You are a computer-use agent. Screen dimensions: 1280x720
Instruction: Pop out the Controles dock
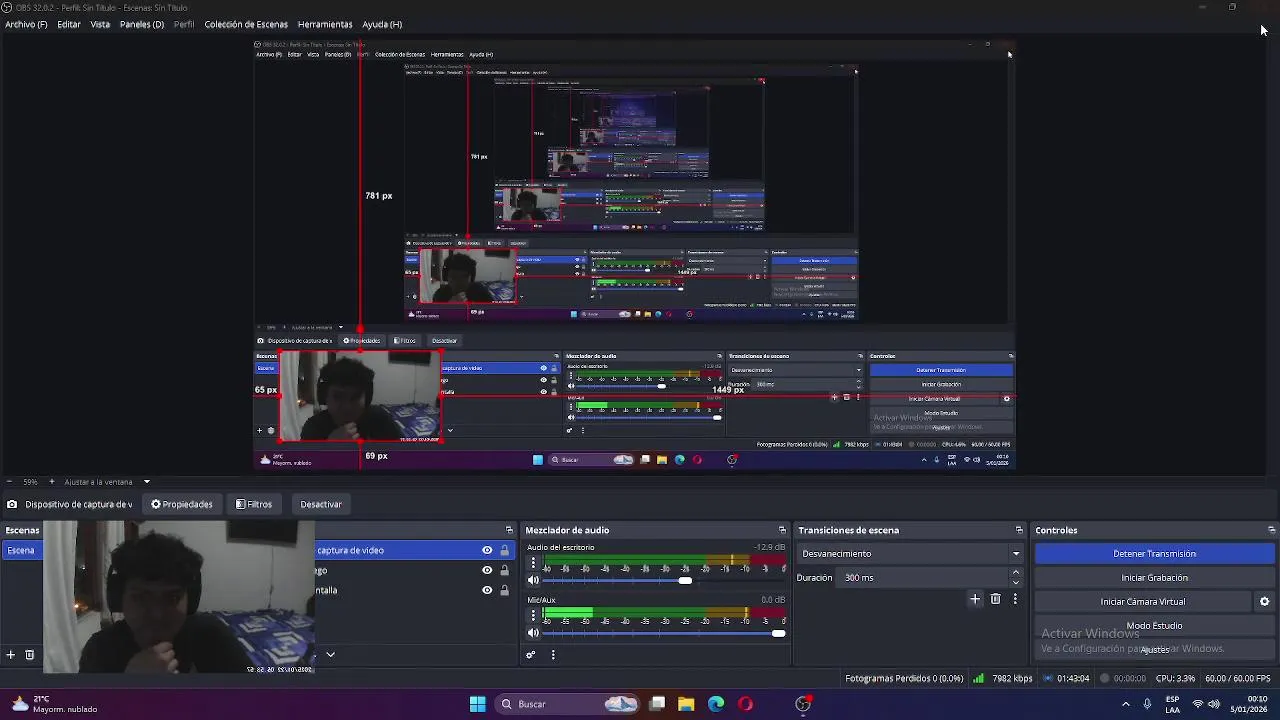coord(1271,530)
